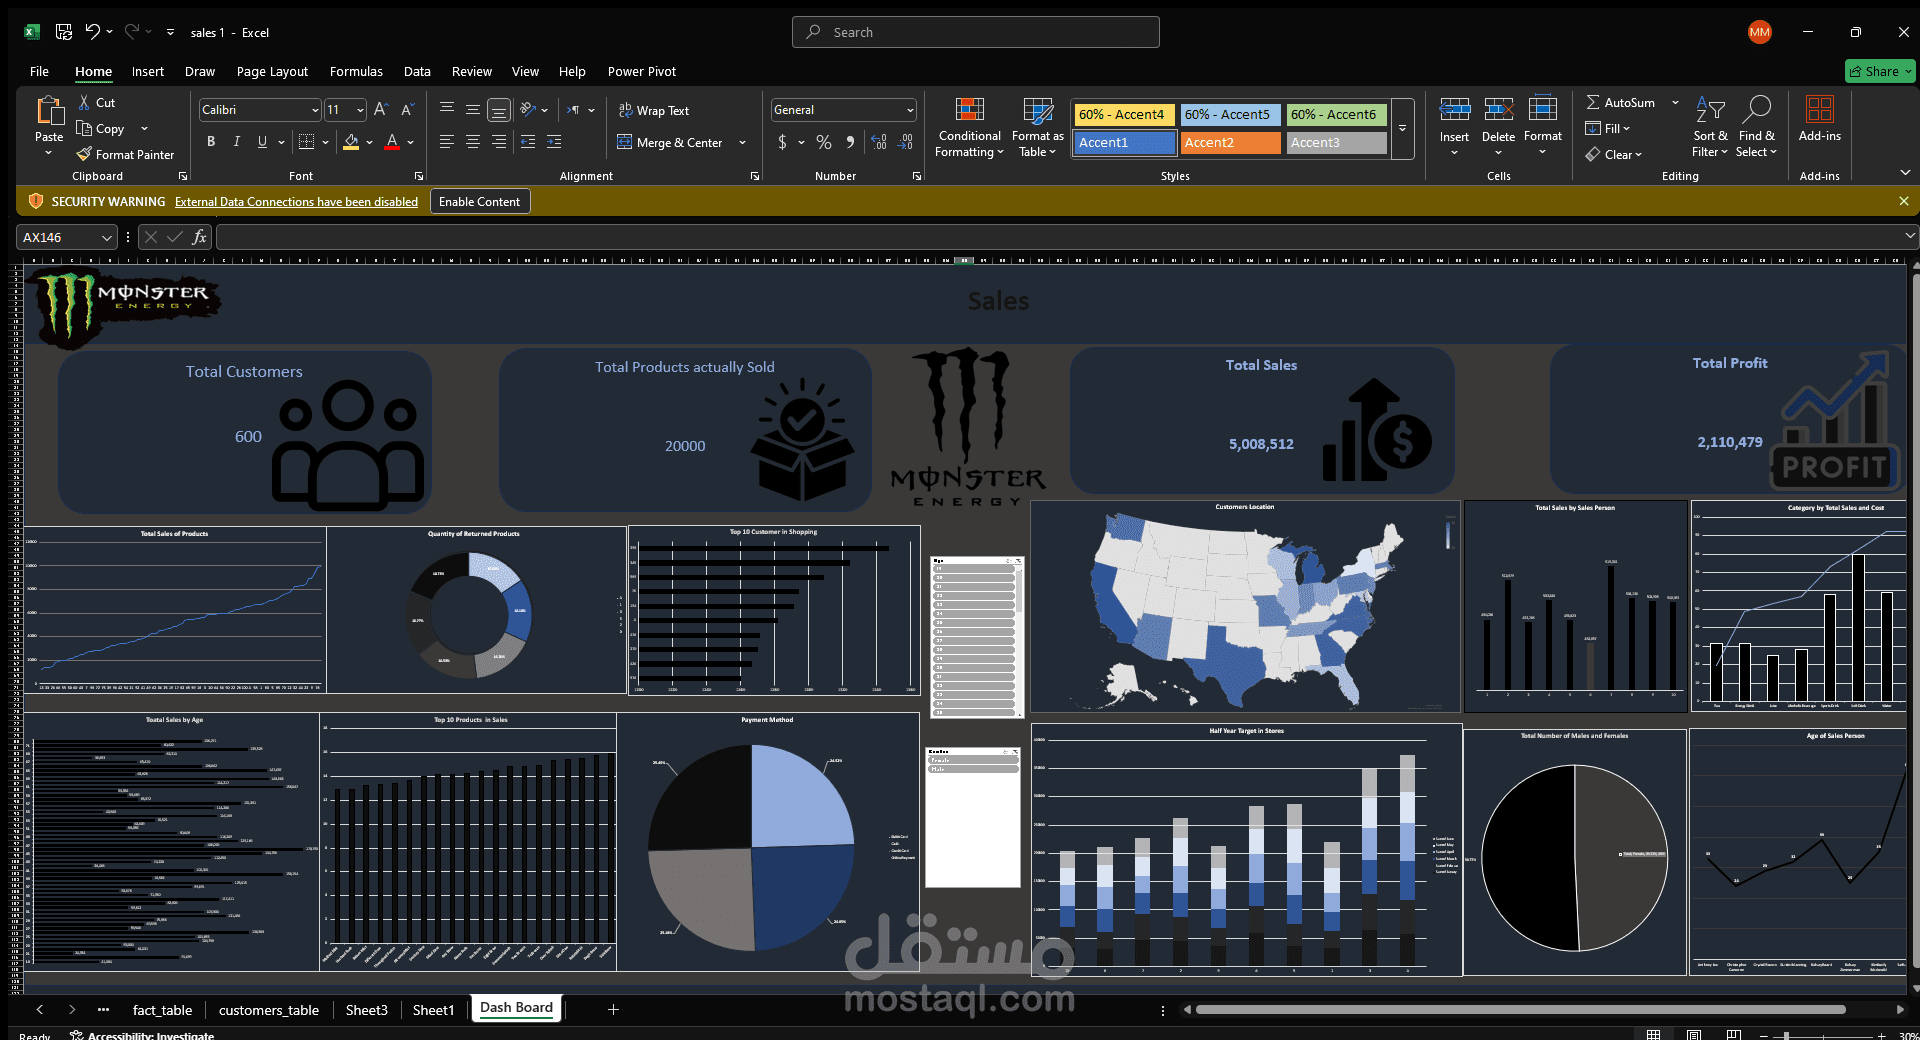
Task: Add a new sheet with plus button
Action: (613, 1010)
